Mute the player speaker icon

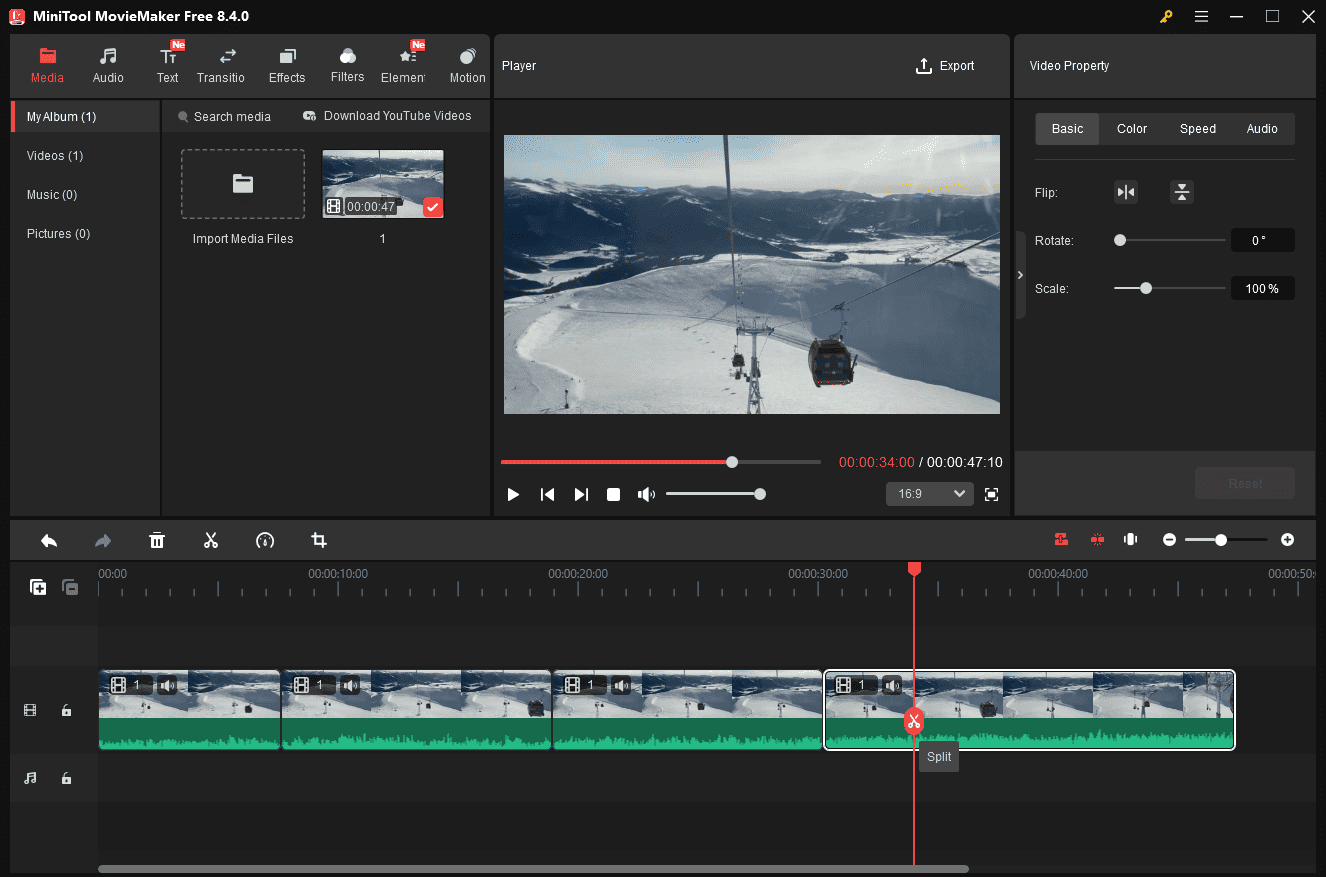[x=647, y=493]
